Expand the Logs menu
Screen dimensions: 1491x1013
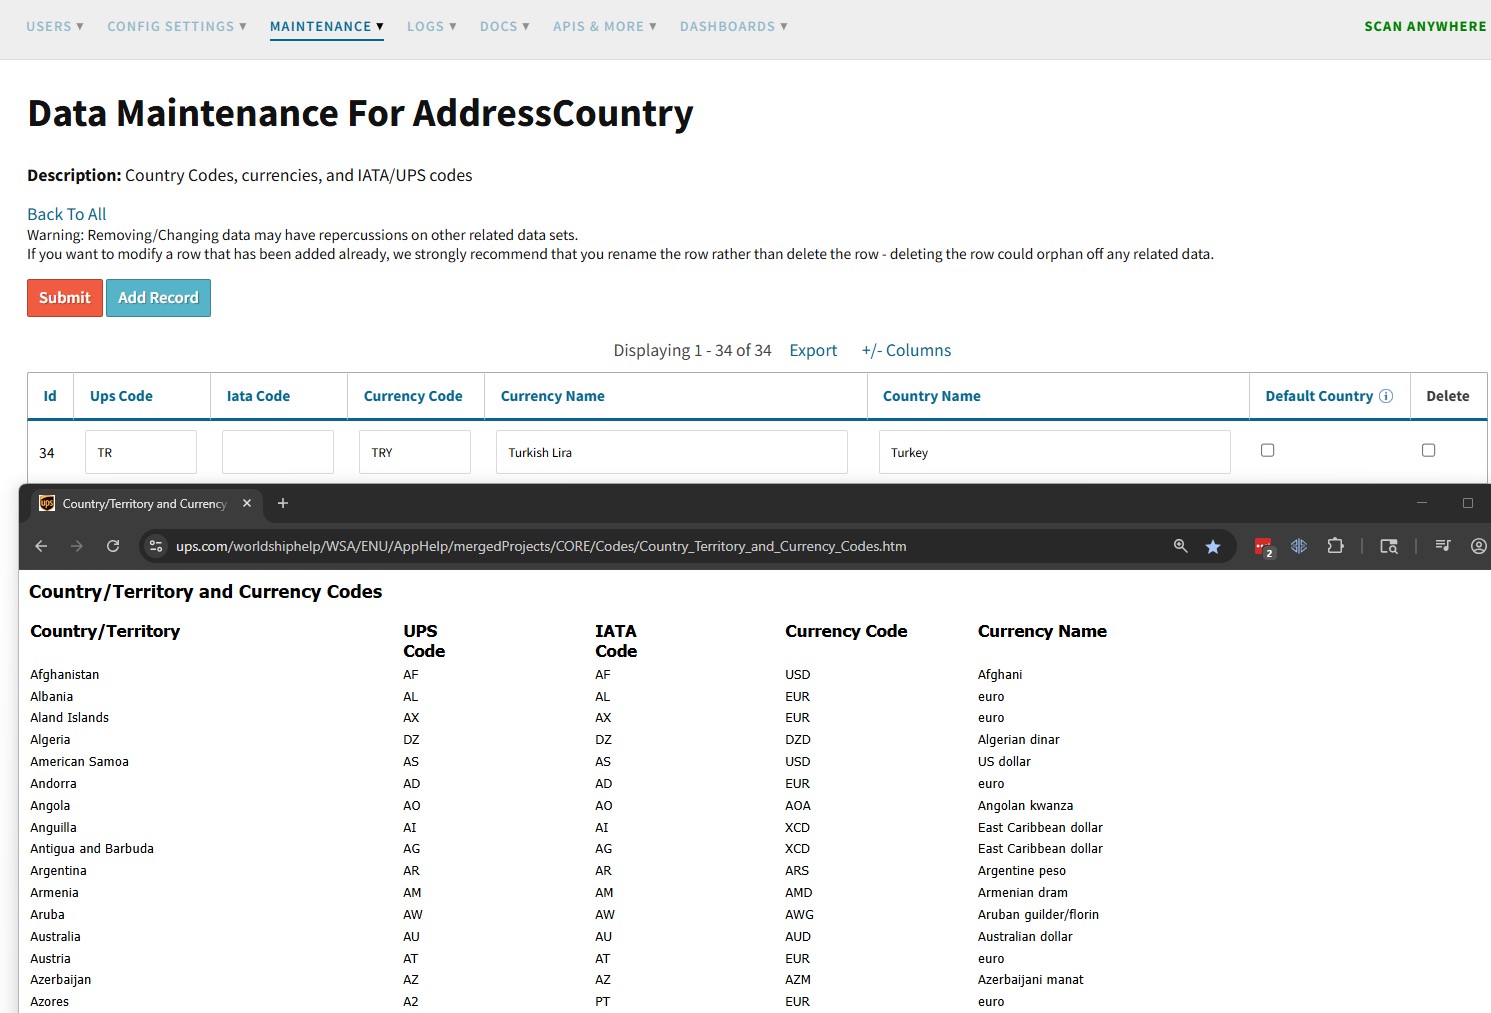click(x=432, y=26)
